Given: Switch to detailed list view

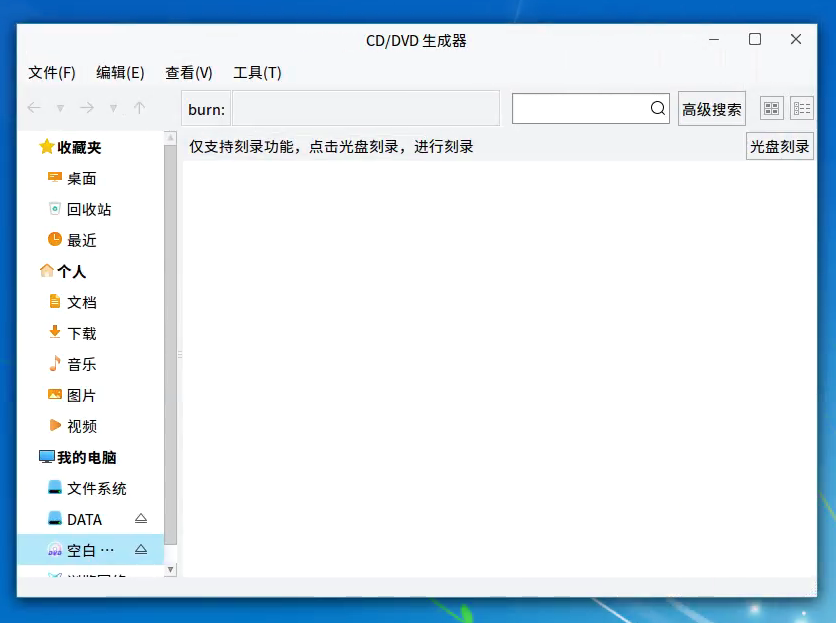Looking at the screenshot, I should click(802, 109).
